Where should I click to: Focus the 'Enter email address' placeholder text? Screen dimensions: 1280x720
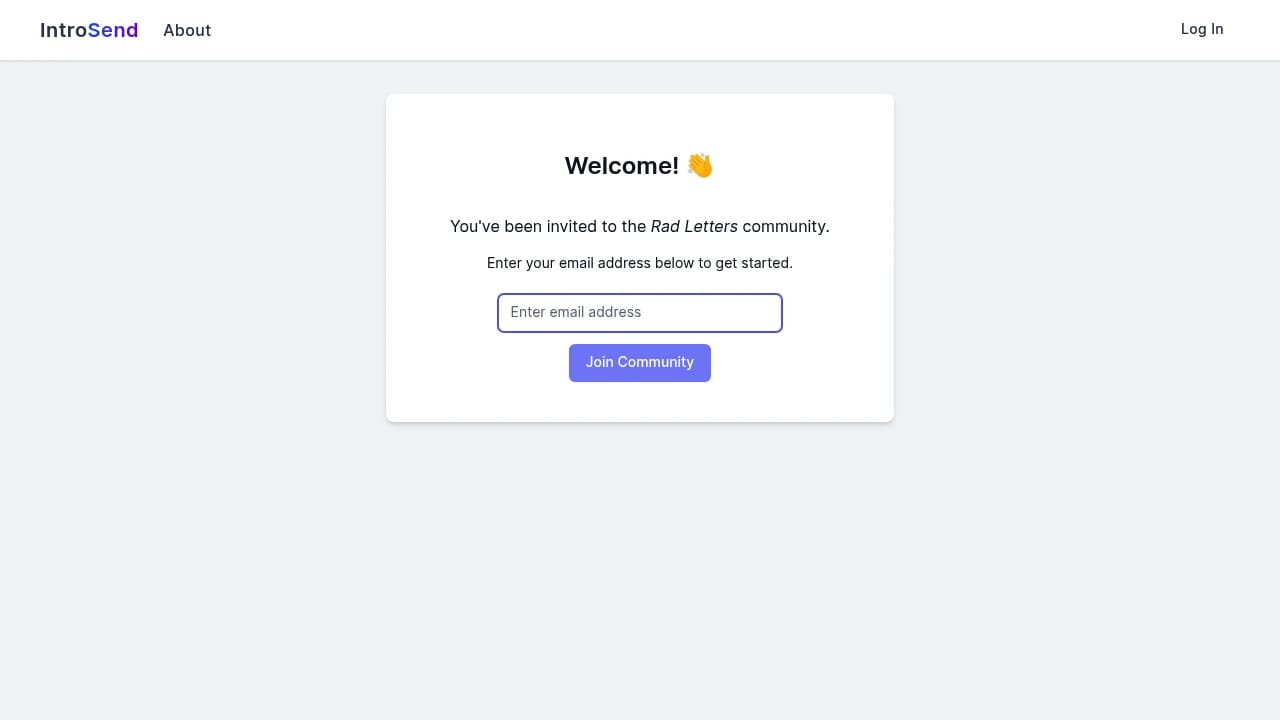[x=575, y=312]
